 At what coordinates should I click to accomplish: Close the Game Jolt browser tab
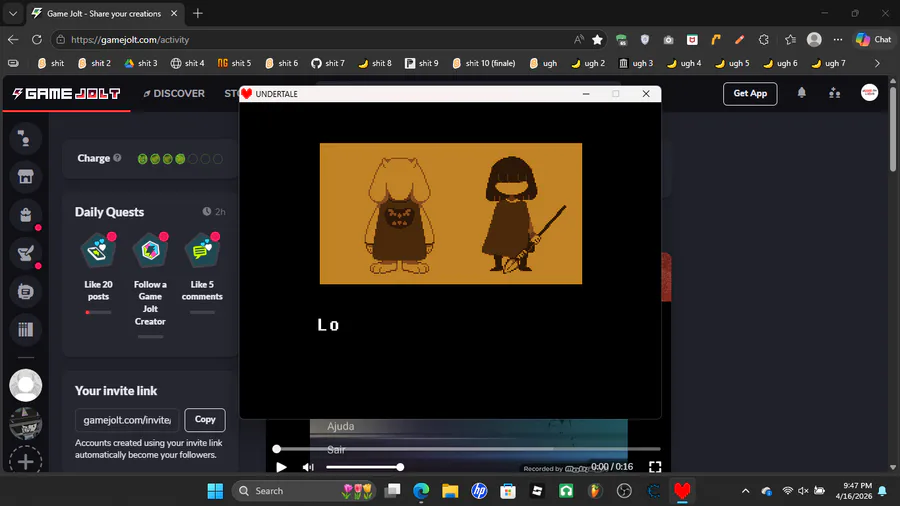tap(174, 13)
